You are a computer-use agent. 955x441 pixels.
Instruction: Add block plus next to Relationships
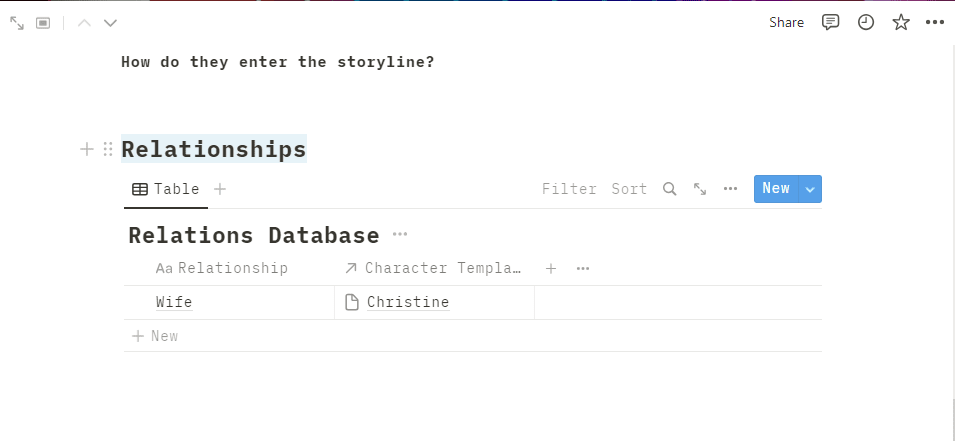coord(87,149)
